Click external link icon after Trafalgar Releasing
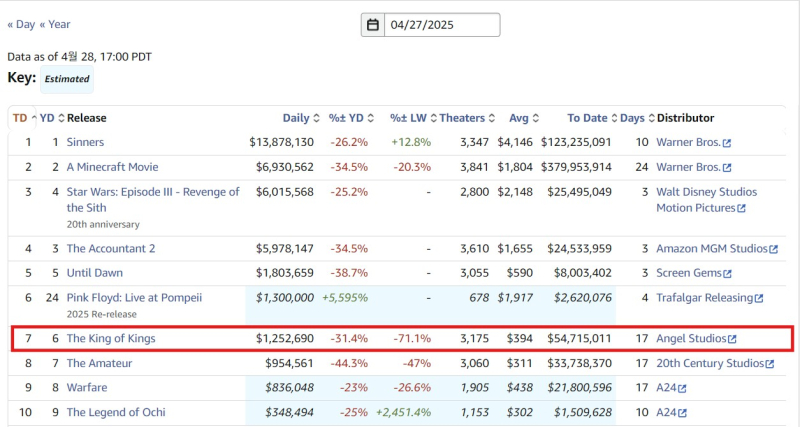The height and width of the screenshot is (427, 800). (758, 298)
